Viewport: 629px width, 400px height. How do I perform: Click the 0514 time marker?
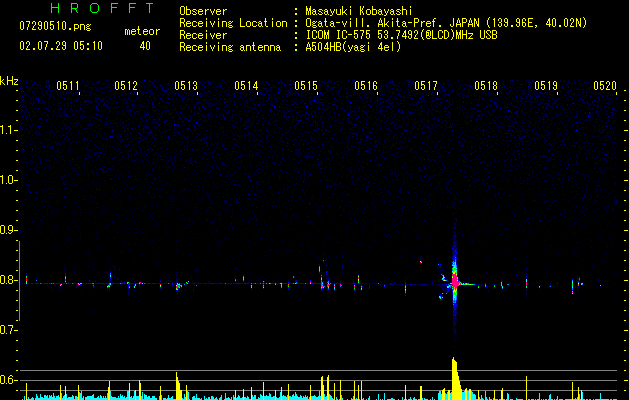point(246,86)
